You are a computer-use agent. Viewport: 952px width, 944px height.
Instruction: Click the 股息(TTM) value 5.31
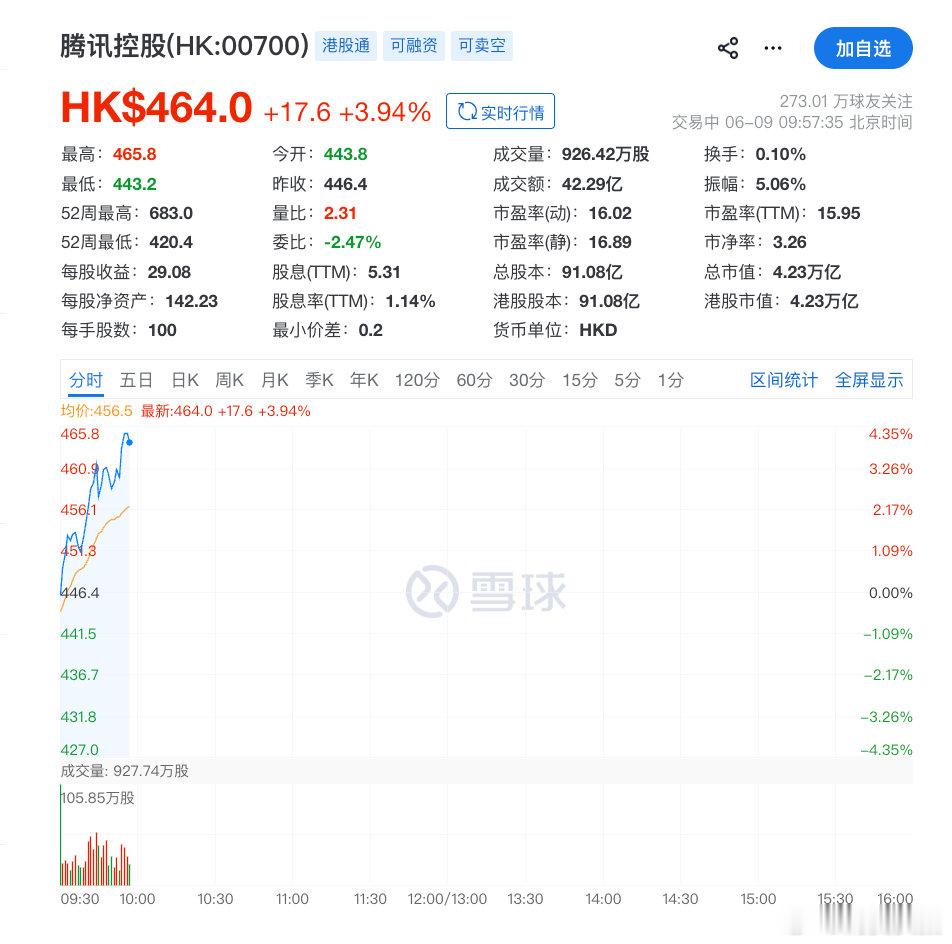pos(384,272)
